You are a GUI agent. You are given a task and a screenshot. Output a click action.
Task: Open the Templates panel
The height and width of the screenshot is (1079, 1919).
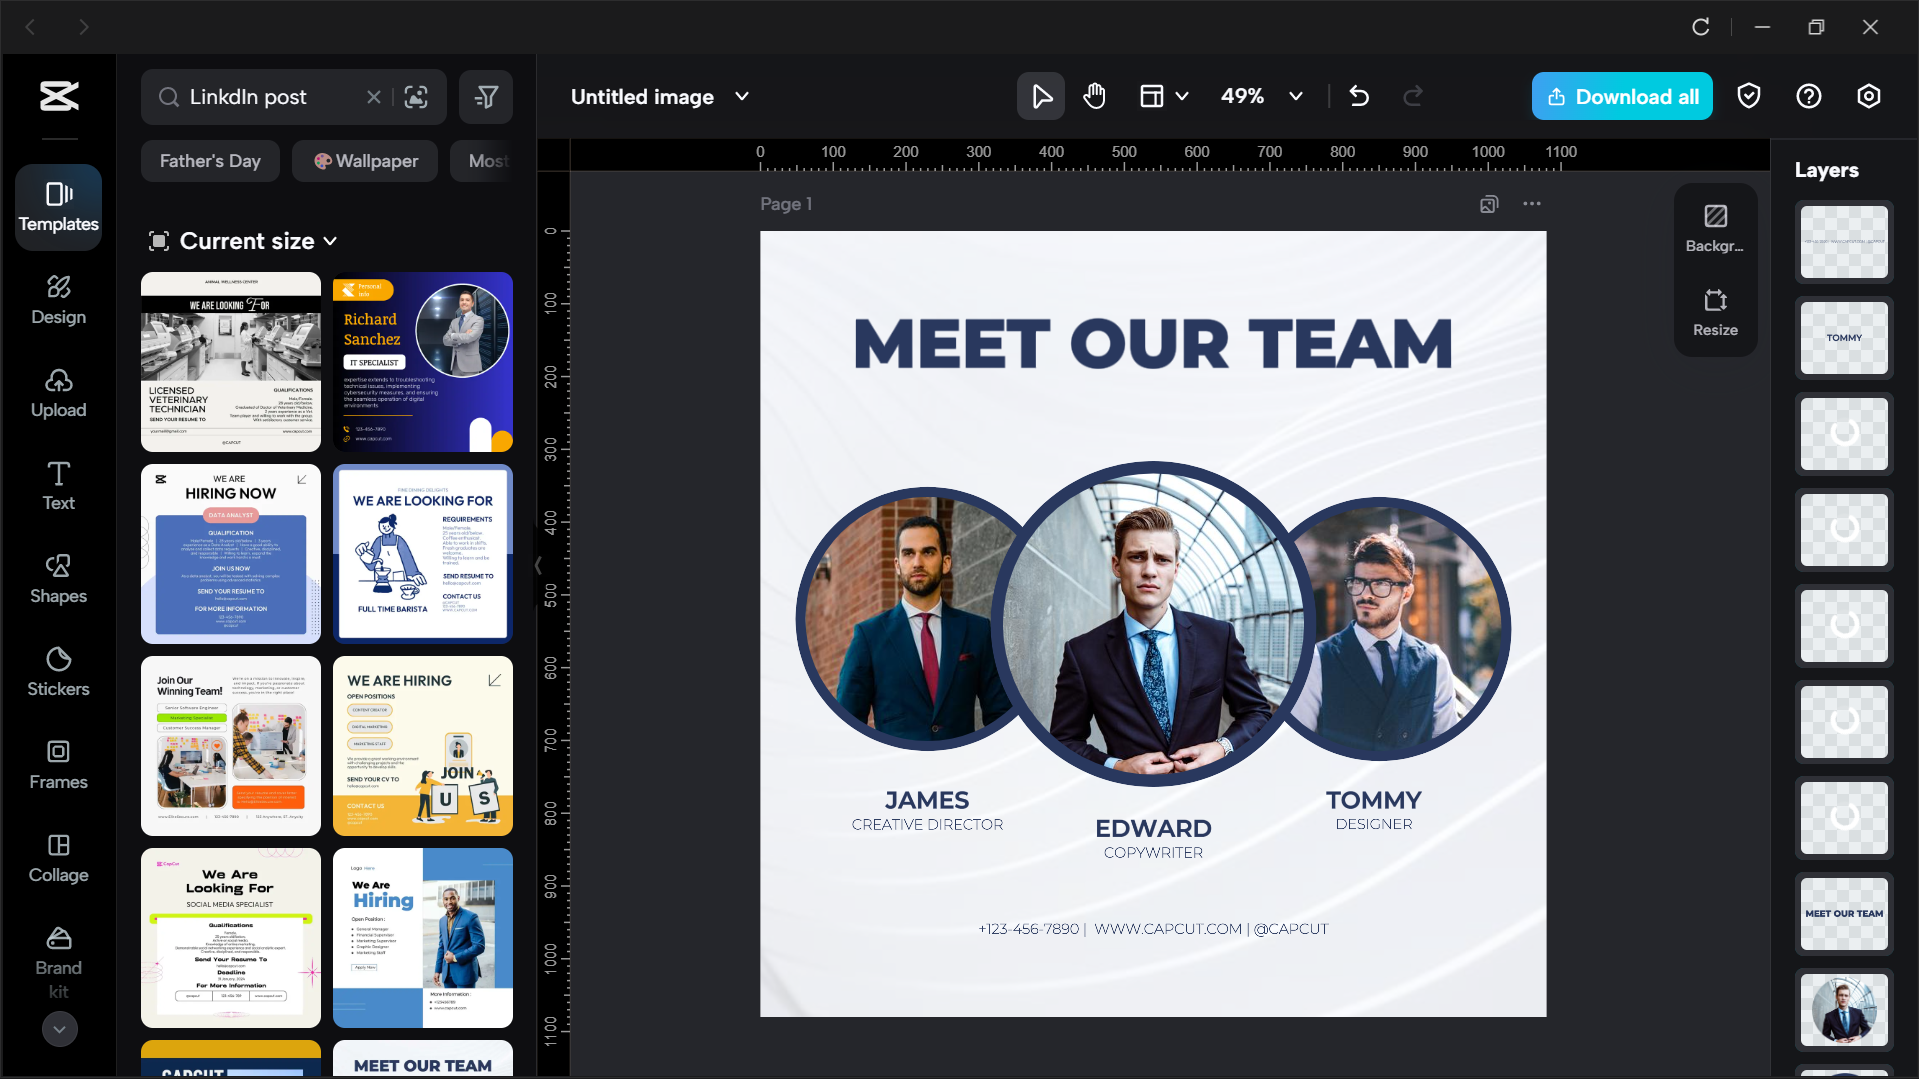point(57,207)
